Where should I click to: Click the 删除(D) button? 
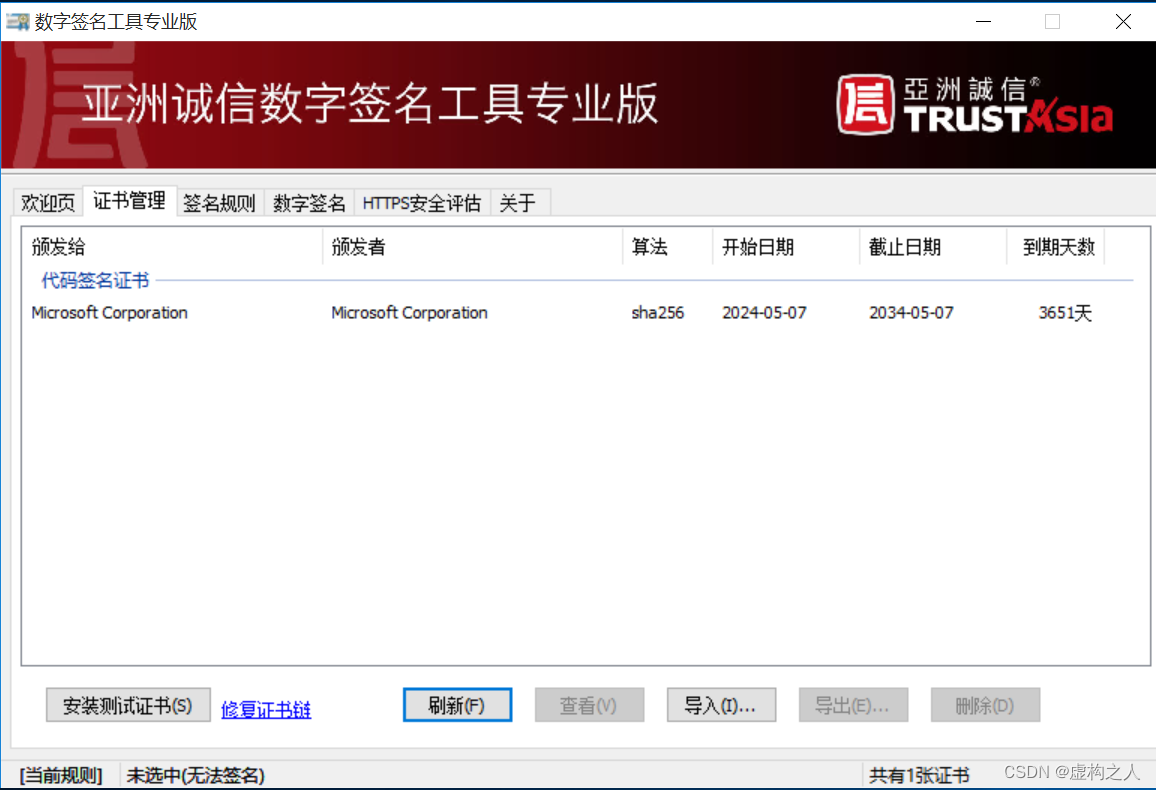(985, 705)
